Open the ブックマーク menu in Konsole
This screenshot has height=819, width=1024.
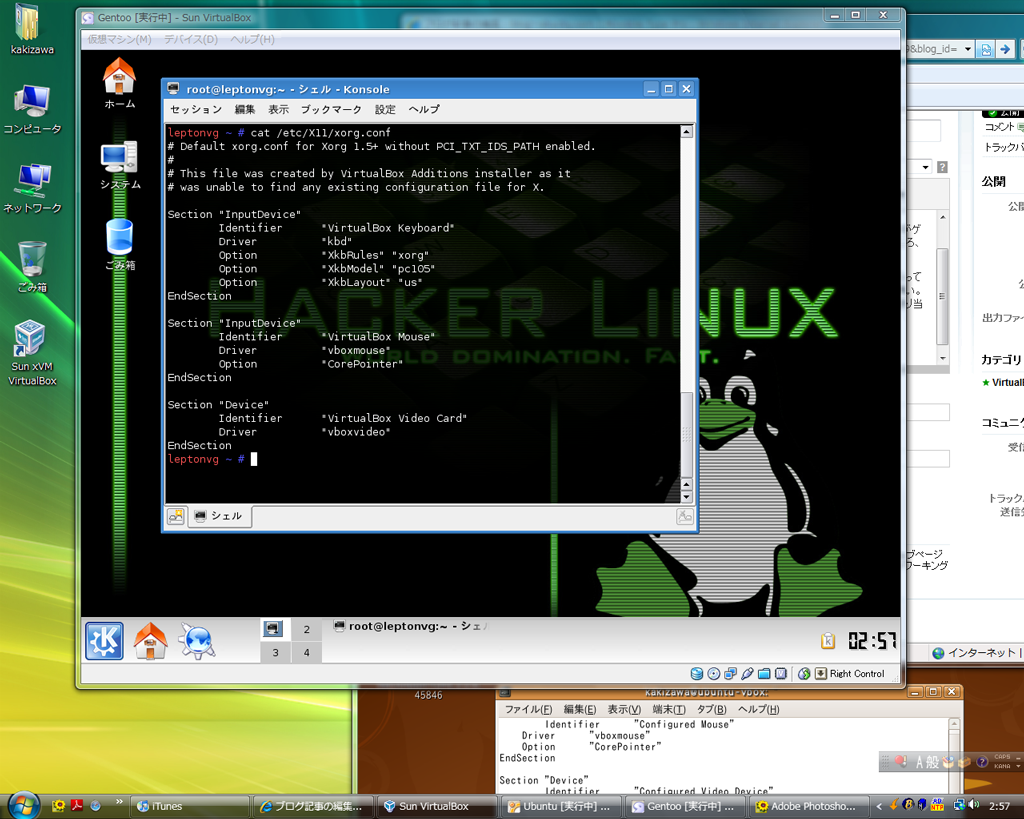(331, 109)
